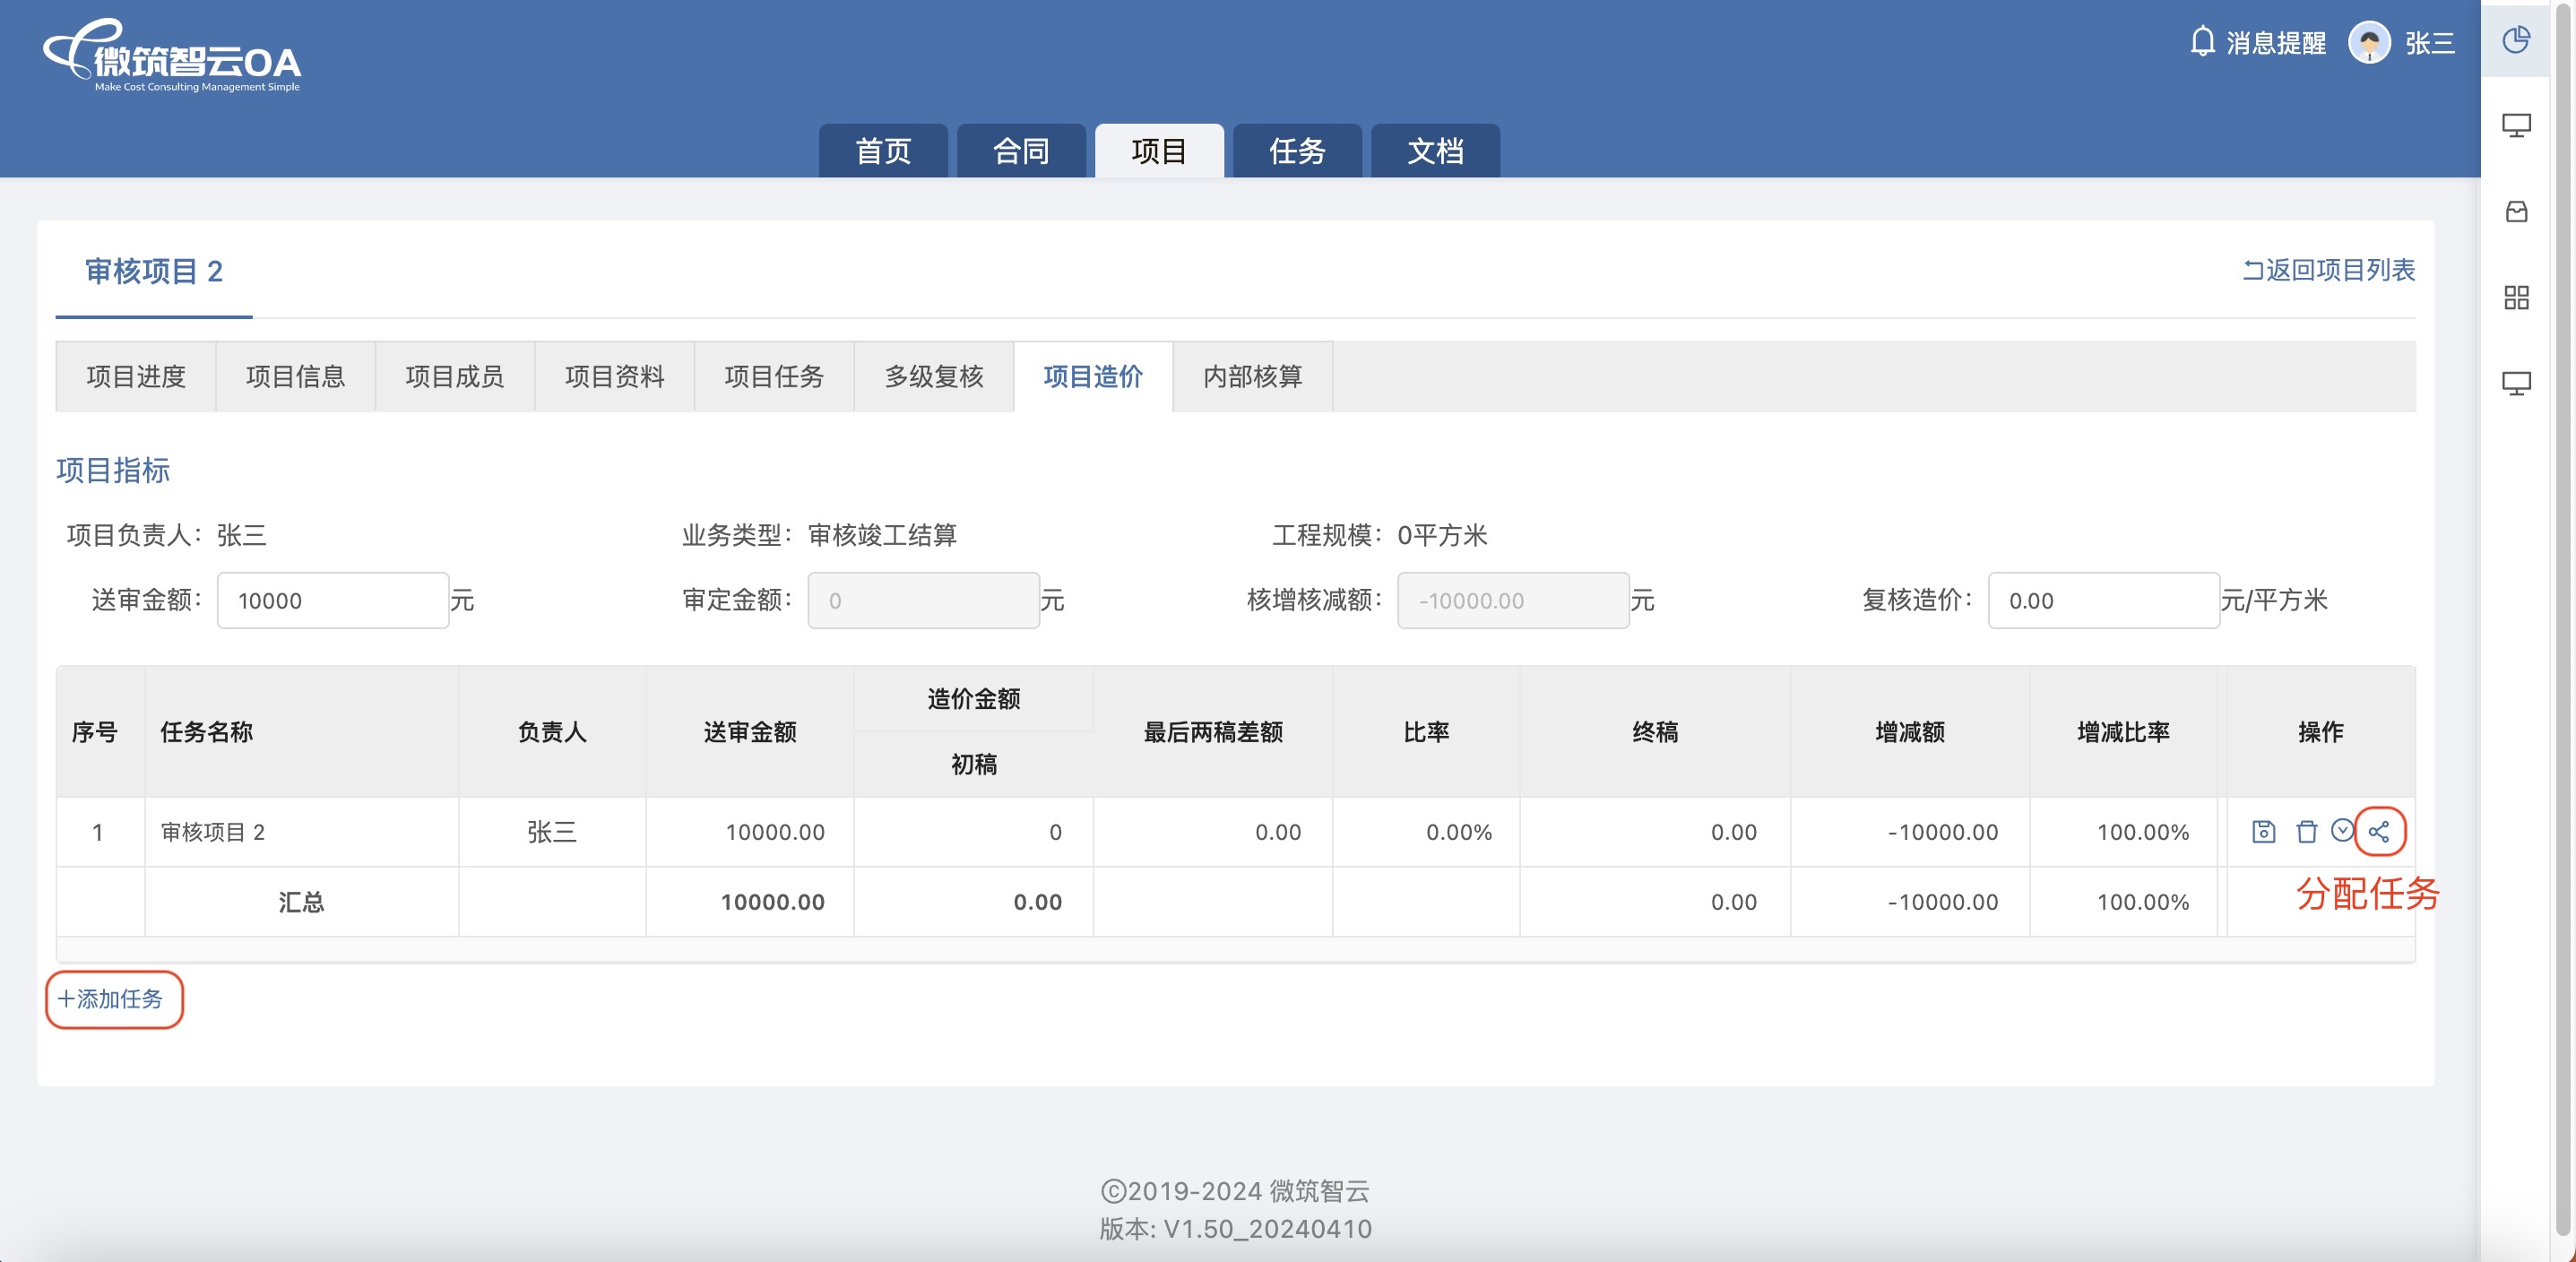Open the pie chart sidebar icon
2576x1262 pixels.
click(x=2516, y=40)
